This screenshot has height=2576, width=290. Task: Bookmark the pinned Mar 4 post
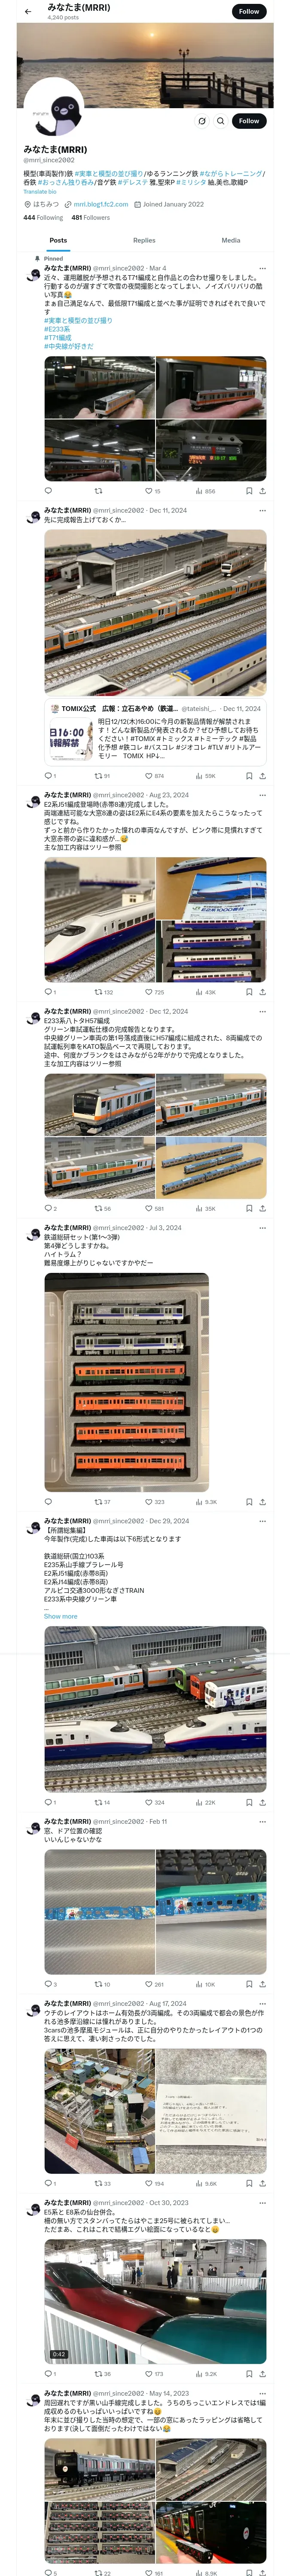click(x=249, y=491)
